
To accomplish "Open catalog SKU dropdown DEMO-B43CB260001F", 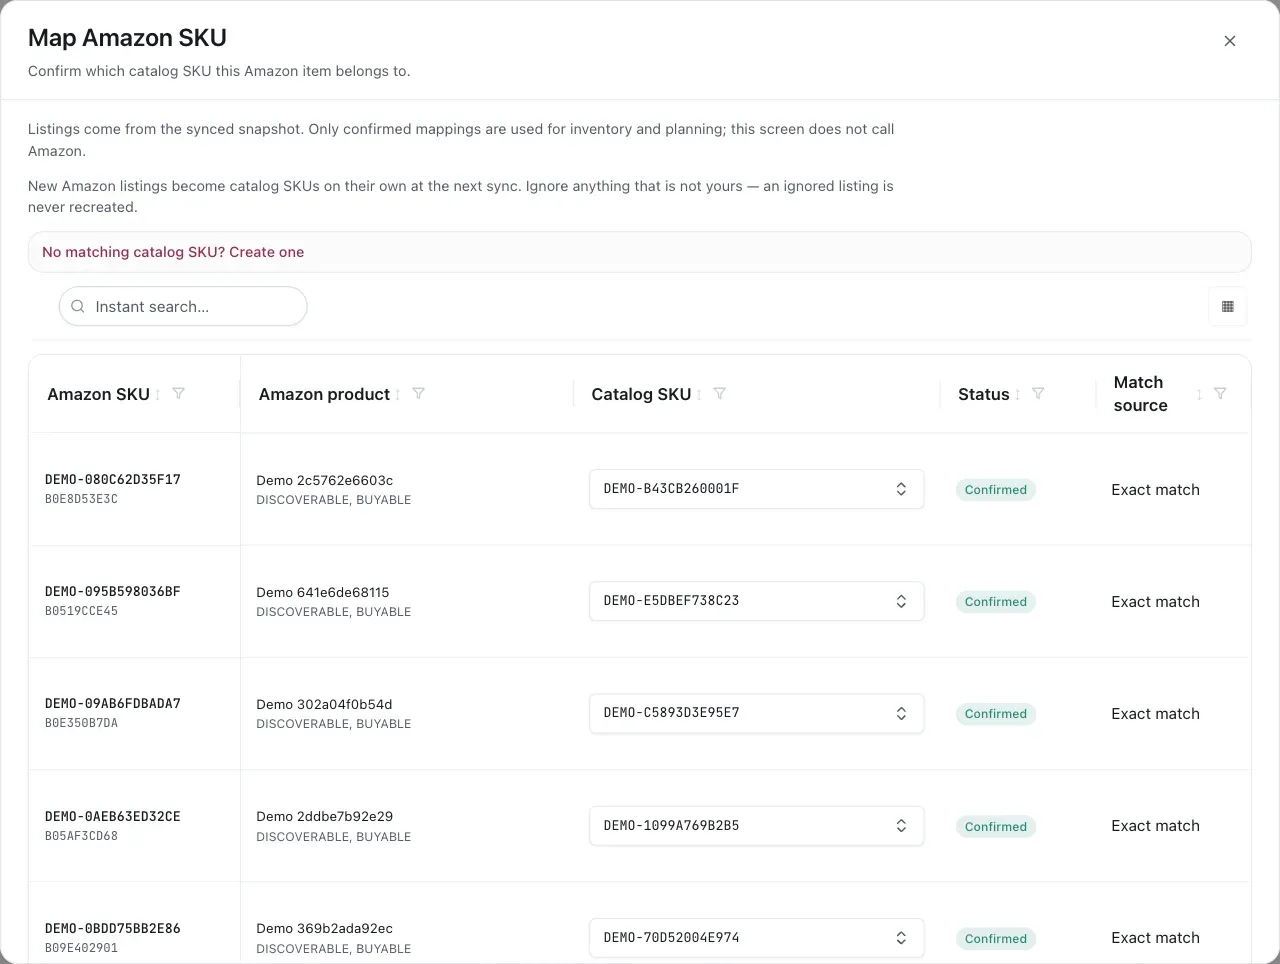I will click(x=756, y=489).
